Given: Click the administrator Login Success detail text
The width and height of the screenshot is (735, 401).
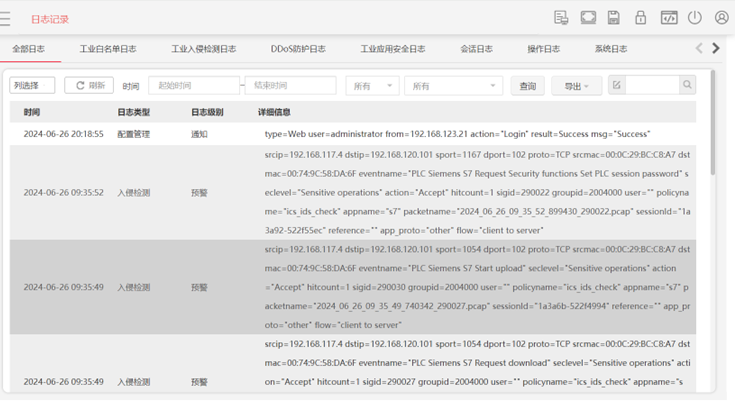Looking at the screenshot, I should click(457, 134).
